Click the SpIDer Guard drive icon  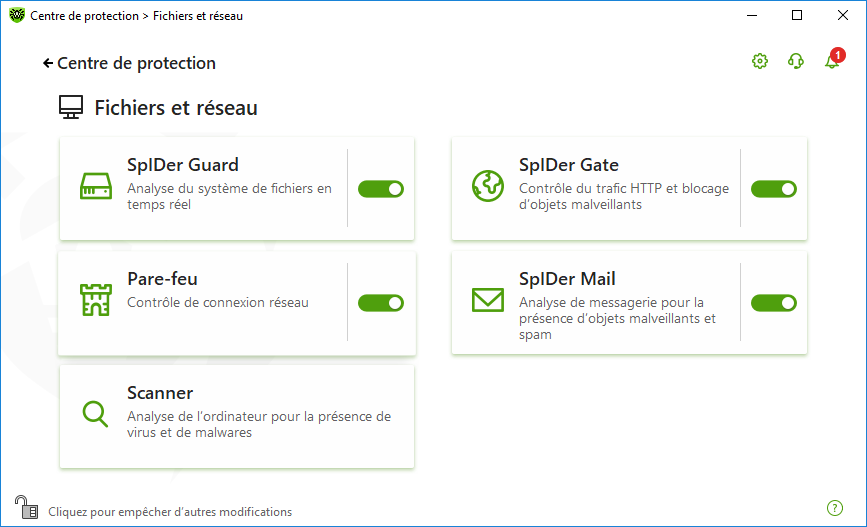pos(96,186)
